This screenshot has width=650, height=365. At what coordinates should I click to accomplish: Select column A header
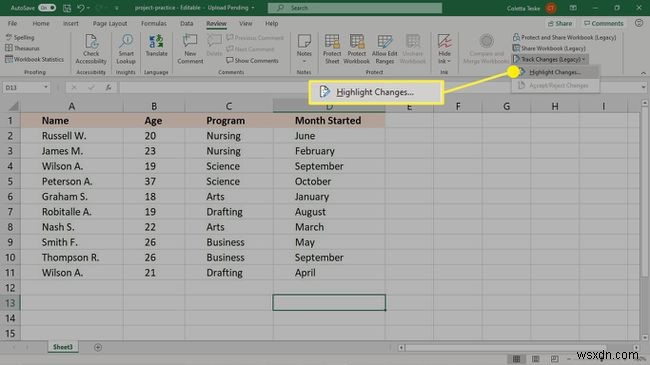72,107
